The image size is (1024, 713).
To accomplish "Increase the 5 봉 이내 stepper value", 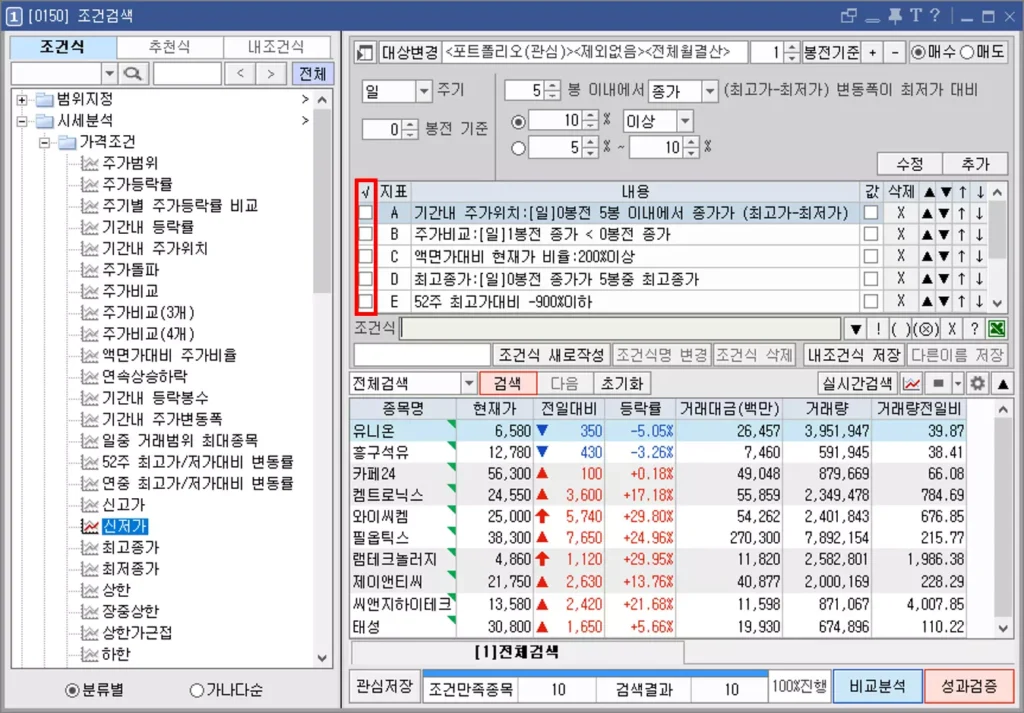I will click(x=553, y=86).
